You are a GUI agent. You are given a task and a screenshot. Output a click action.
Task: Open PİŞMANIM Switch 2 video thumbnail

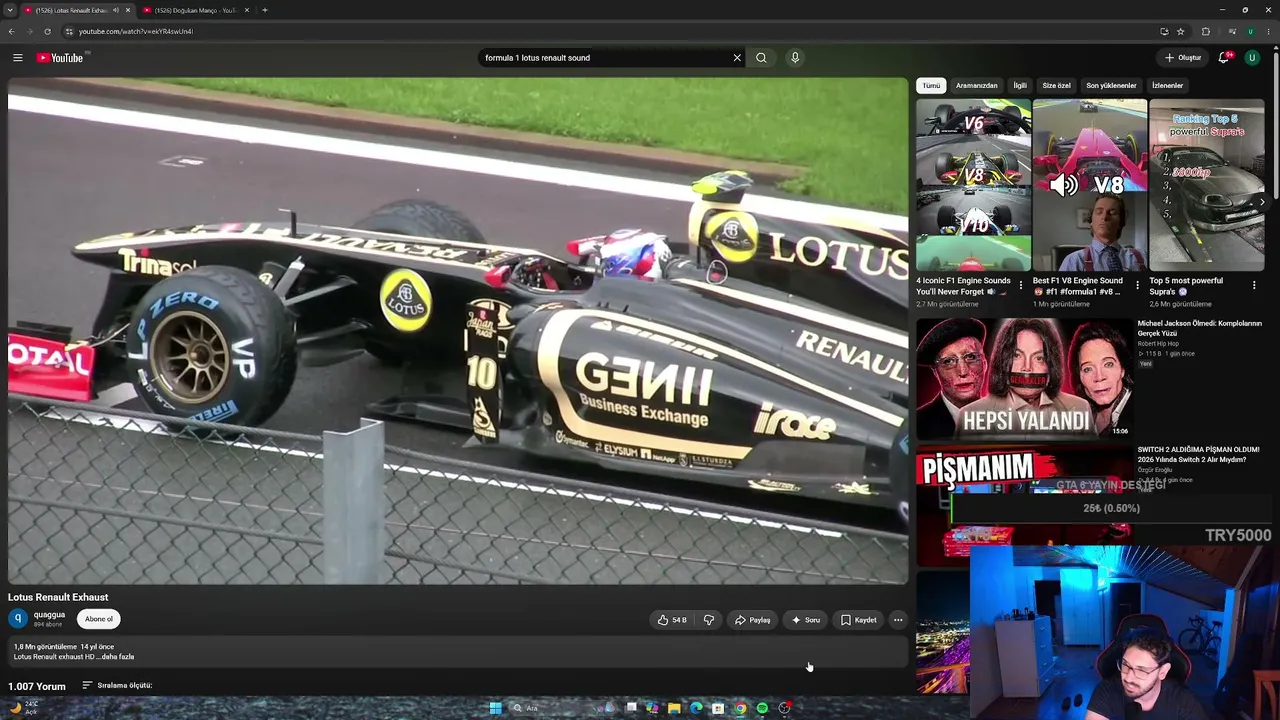pos(1024,506)
